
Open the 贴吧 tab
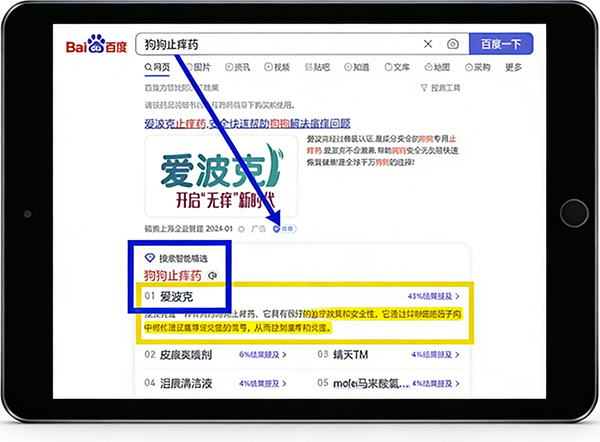click(x=320, y=69)
